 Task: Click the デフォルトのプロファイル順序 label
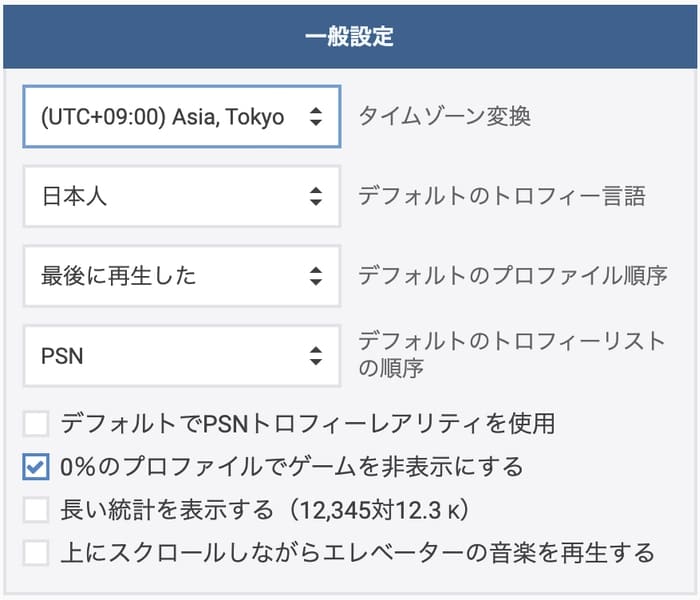click(x=512, y=275)
